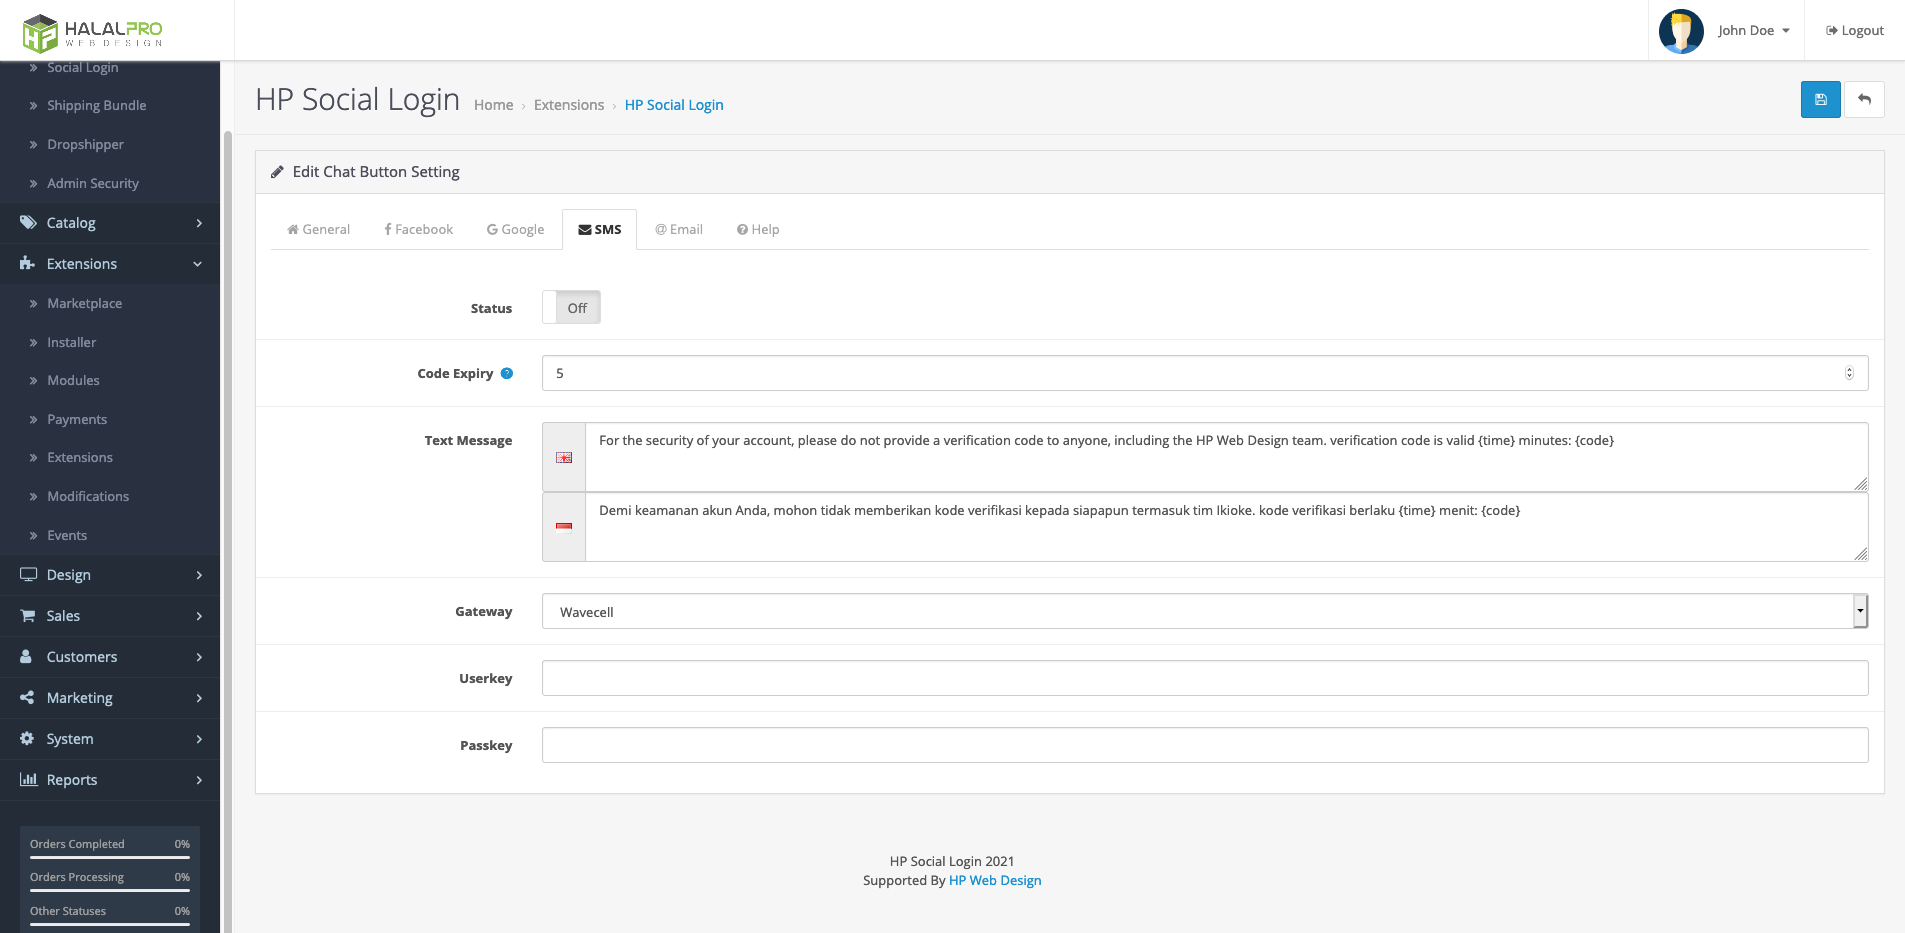Screen dimensions: 1905x933
Task: Open Admin Security in the sidebar
Action: click(93, 184)
